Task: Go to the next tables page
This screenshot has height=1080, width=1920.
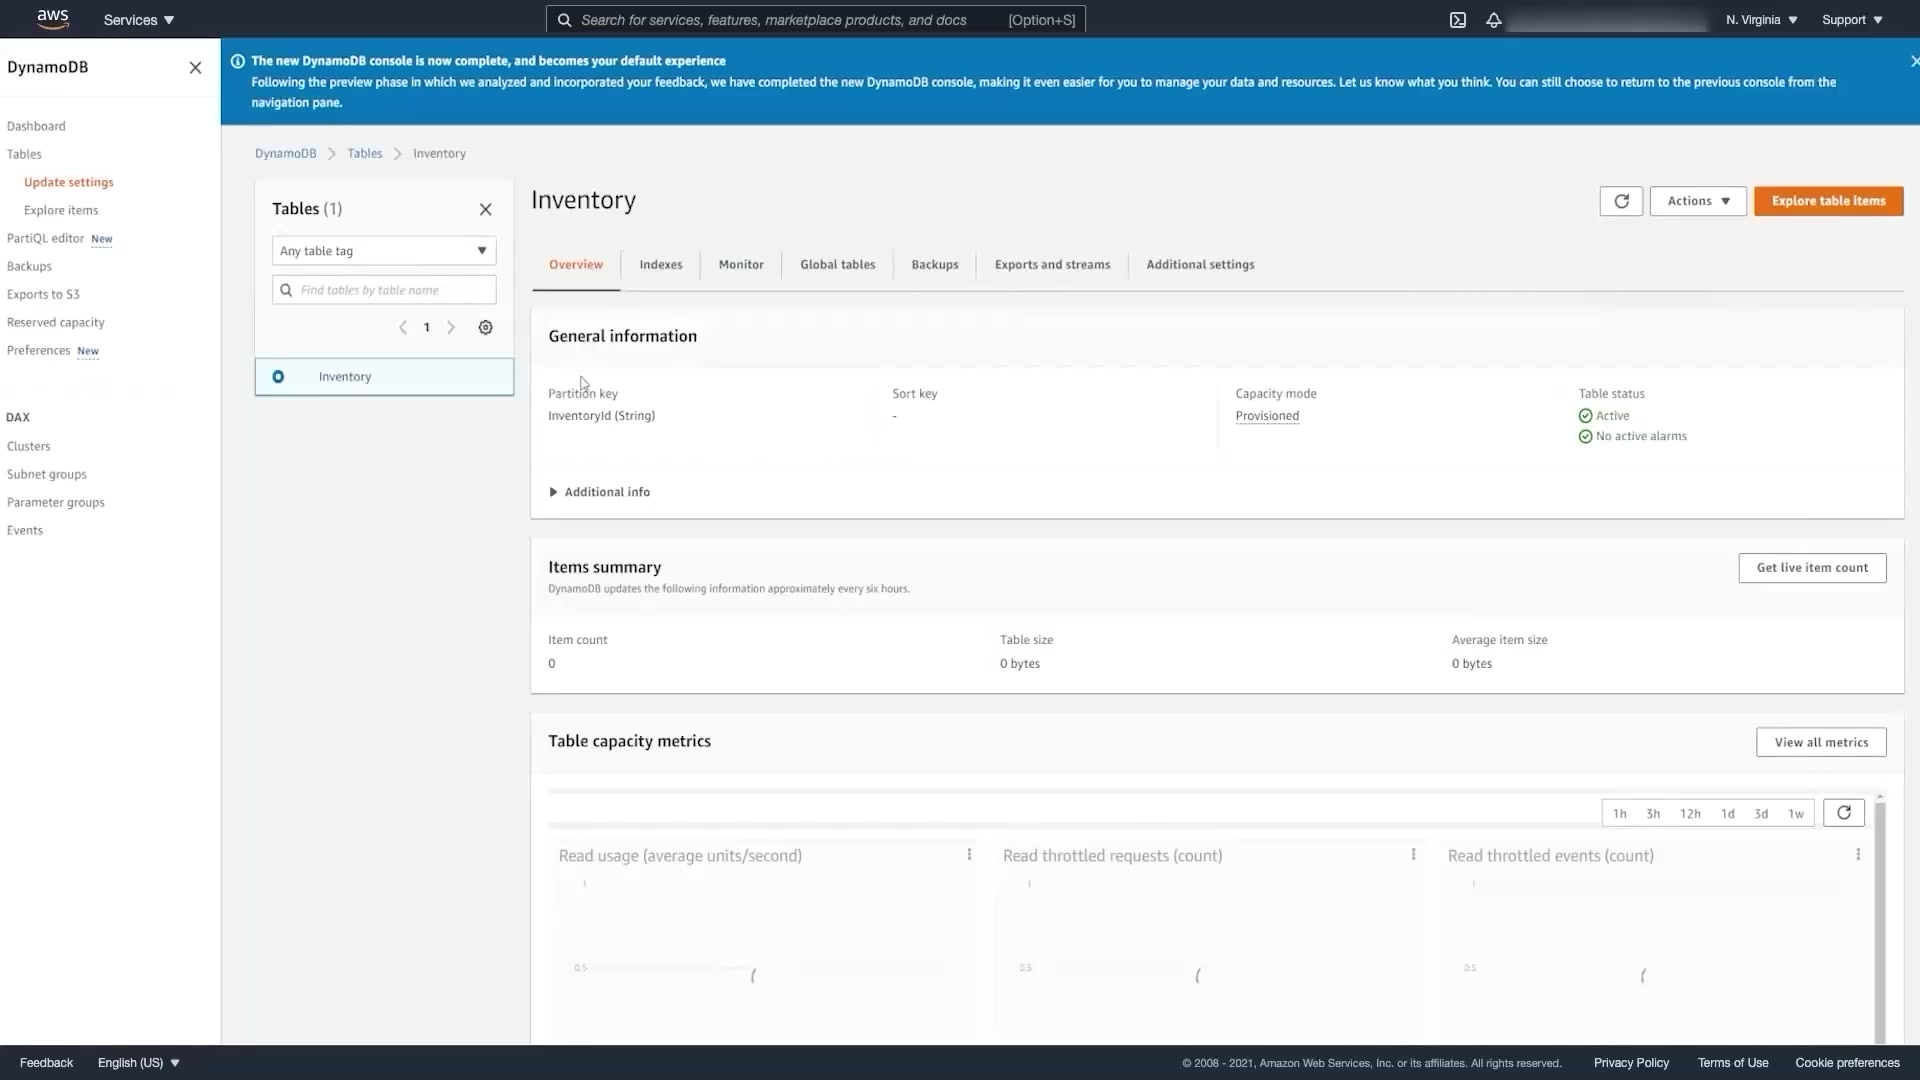Action: (451, 328)
